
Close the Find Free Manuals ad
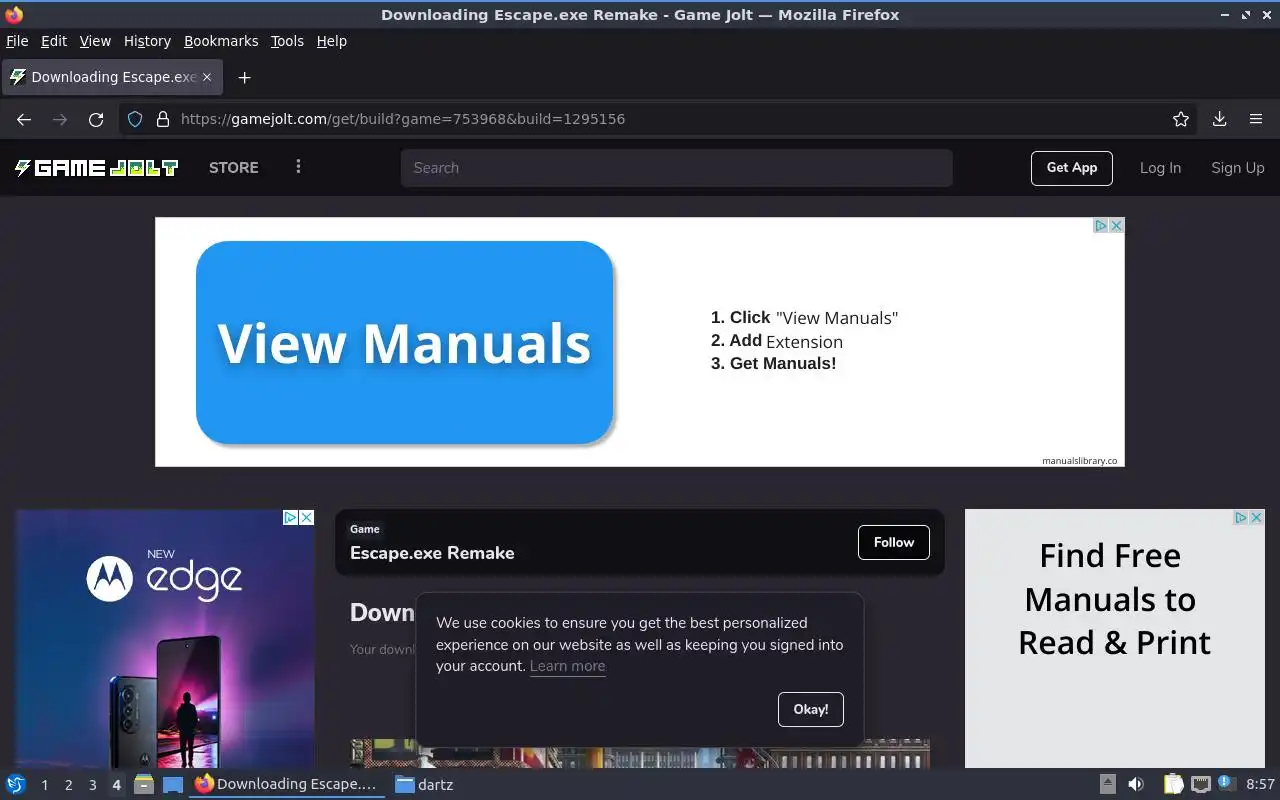pyautogui.click(x=1257, y=518)
